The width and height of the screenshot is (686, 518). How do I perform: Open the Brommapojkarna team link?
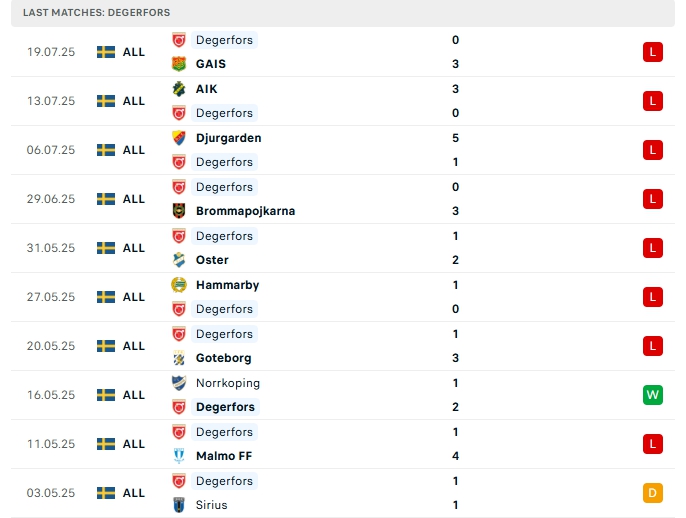(245, 211)
